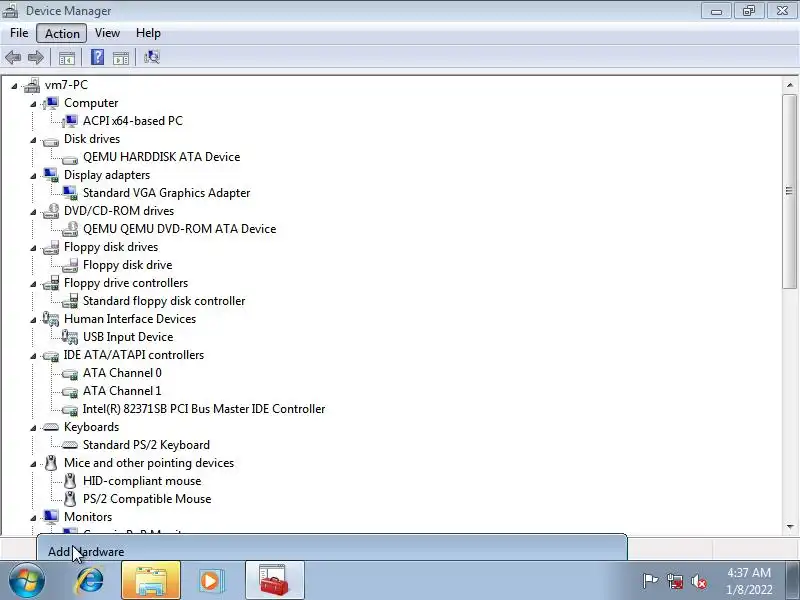Image resolution: width=800 pixels, height=600 pixels.
Task: Select the Monitors category label
Action: tap(88, 517)
